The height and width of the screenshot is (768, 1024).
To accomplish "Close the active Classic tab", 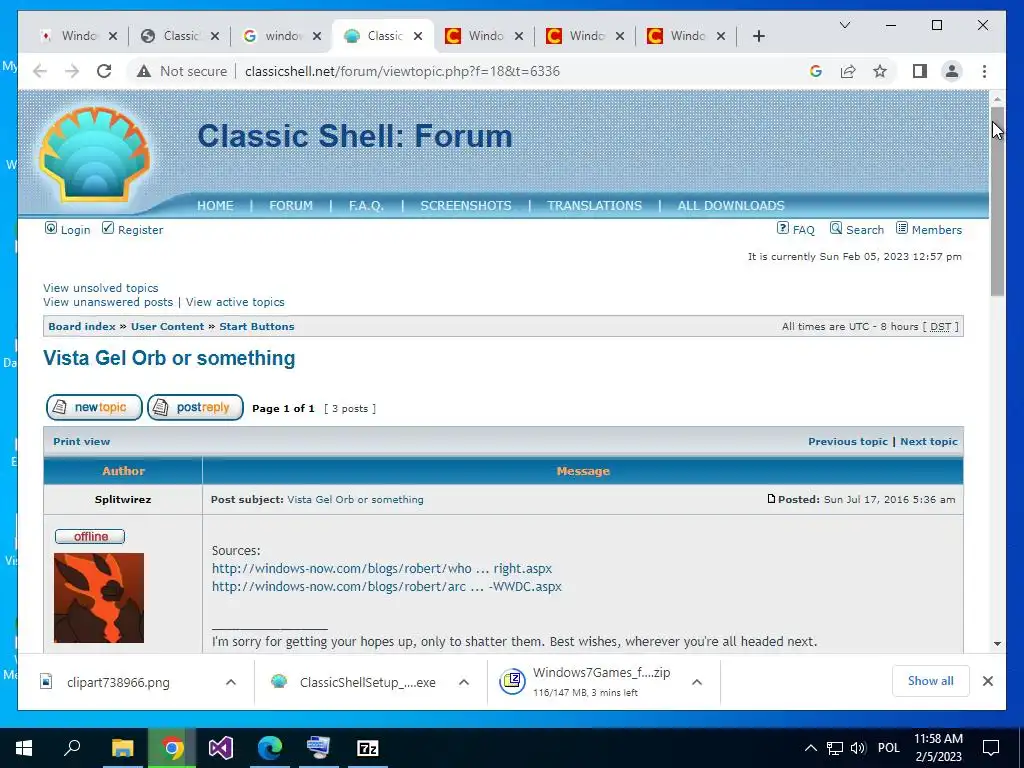I will coord(419,36).
